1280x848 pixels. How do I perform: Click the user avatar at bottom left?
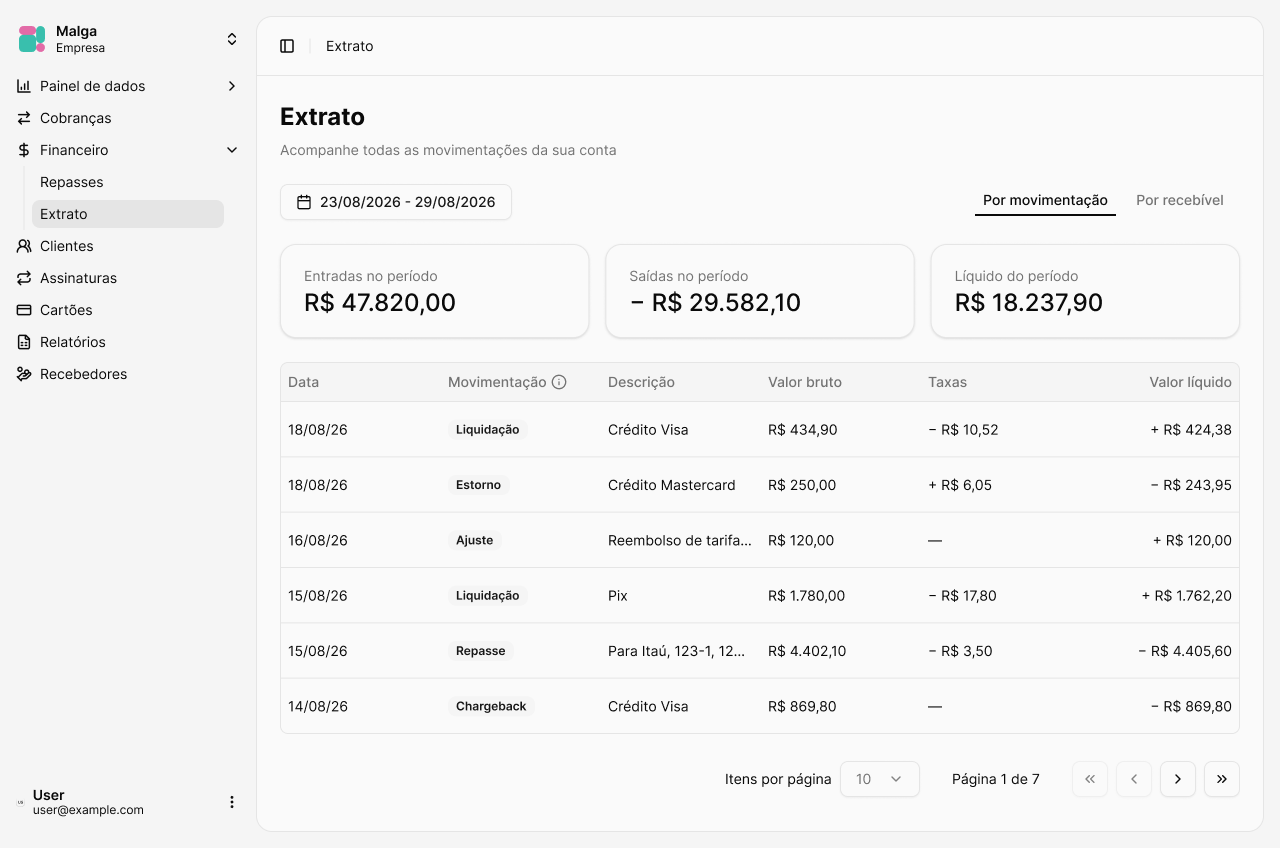(x=21, y=802)
